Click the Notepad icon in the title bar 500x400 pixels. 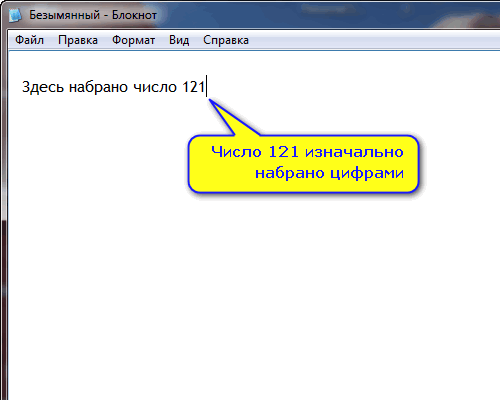[x=15, y=15]
